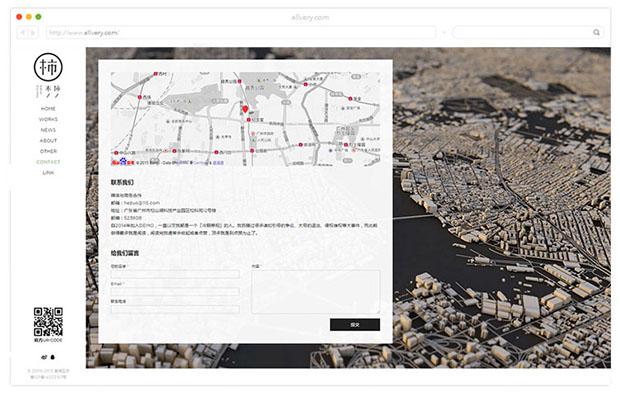This screenshot has width=620, height=395.
Task: Focus the phone number input field
Action: (175, 309)
